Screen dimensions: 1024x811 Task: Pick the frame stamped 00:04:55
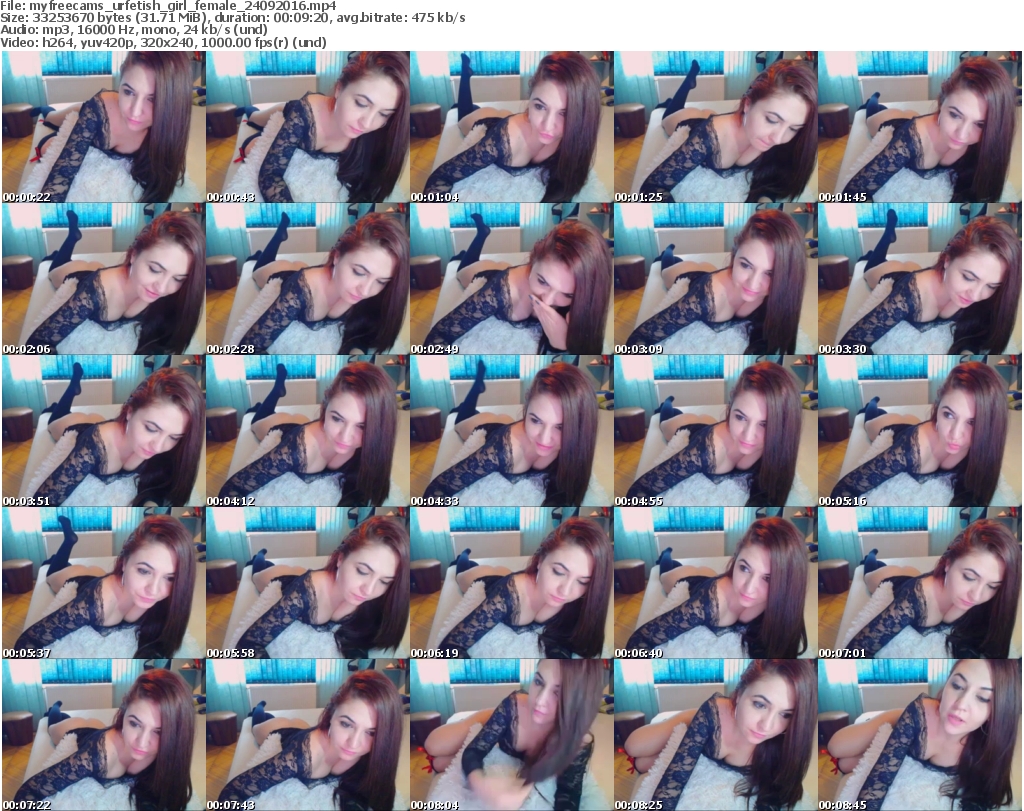pyautogui.click(x=716, y=431)
